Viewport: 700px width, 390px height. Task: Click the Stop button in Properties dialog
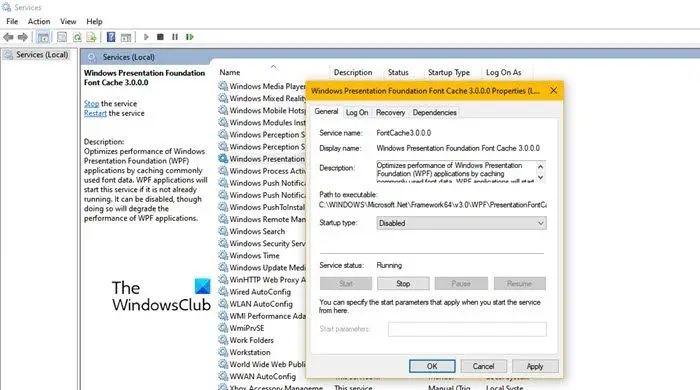coord(403,283)
